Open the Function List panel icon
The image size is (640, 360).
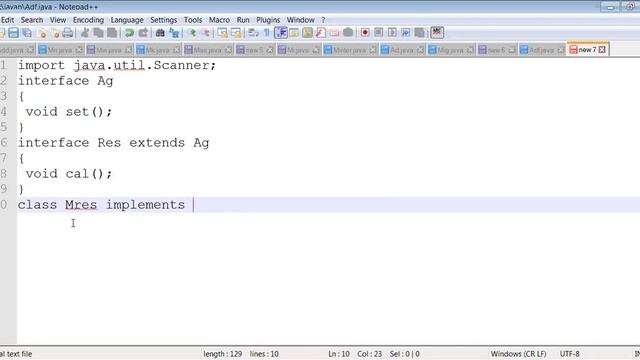coord(321,33)
